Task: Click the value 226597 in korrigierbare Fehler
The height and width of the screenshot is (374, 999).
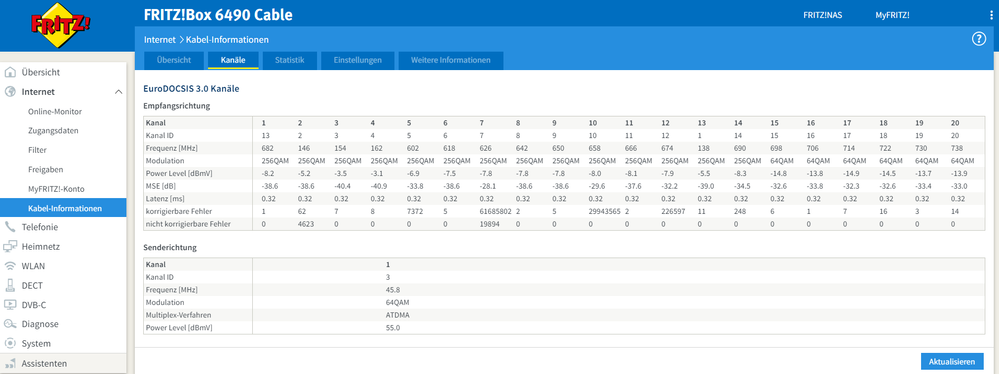Action: 673,211
